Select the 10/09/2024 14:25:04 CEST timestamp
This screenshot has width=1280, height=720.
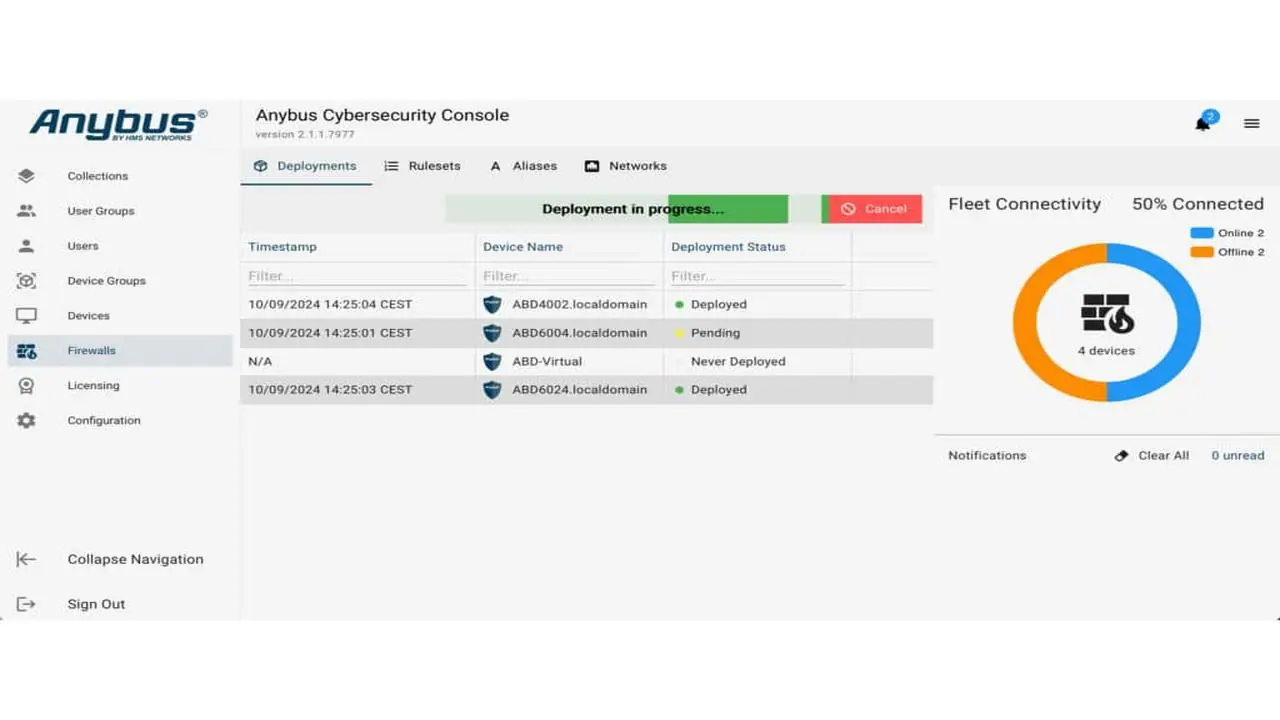(x=330, y=304)
